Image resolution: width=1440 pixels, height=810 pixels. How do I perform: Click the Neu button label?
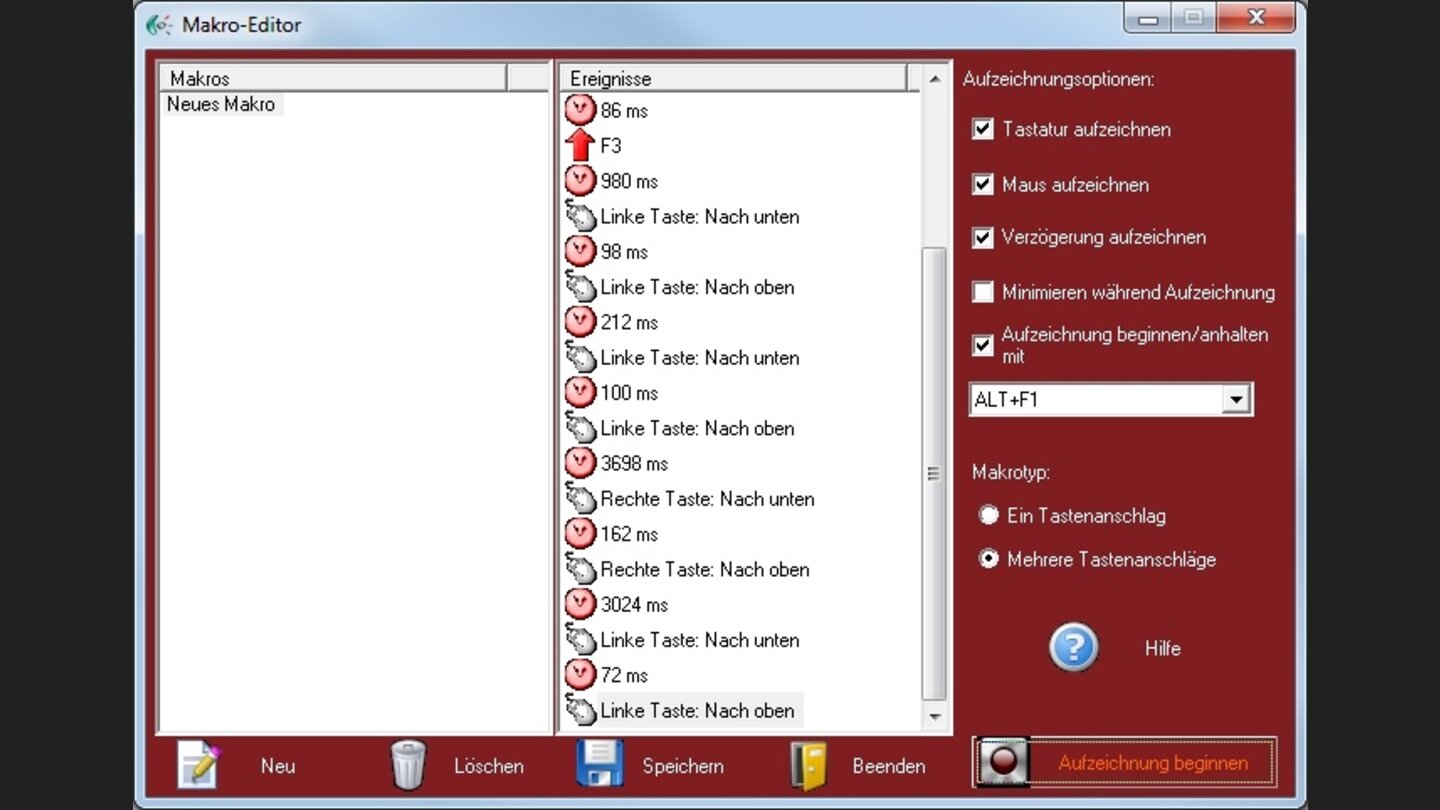(x=278, y=766)
